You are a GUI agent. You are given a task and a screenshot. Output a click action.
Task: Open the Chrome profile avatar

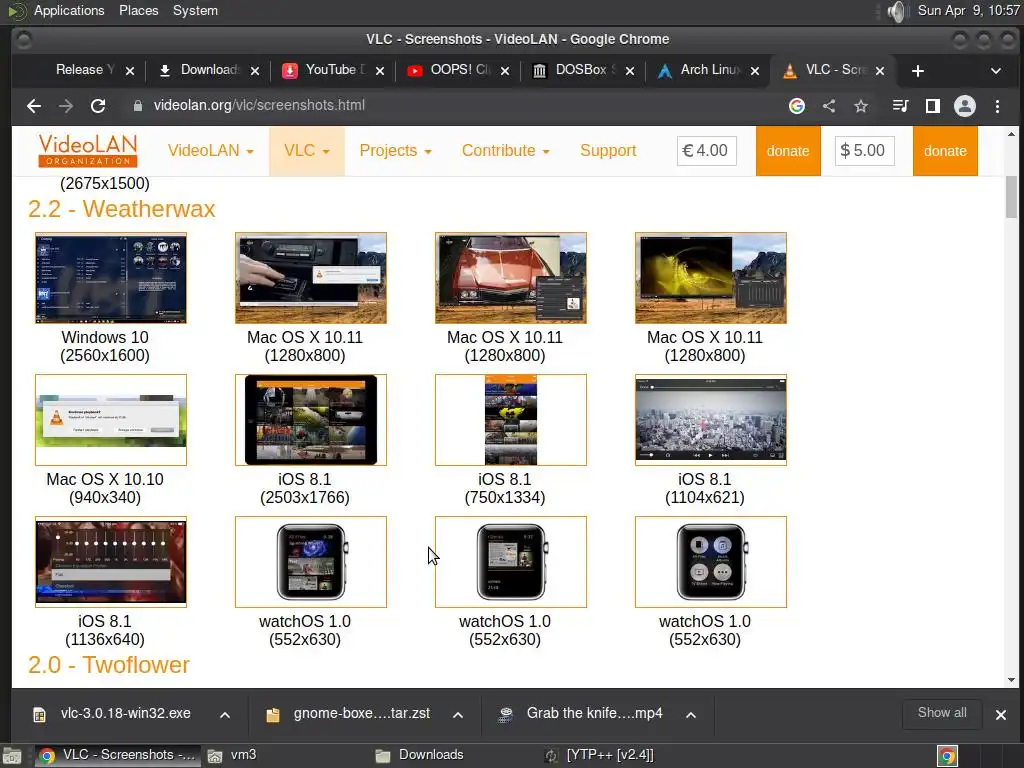pyautogui.click(x=965, y=106)
